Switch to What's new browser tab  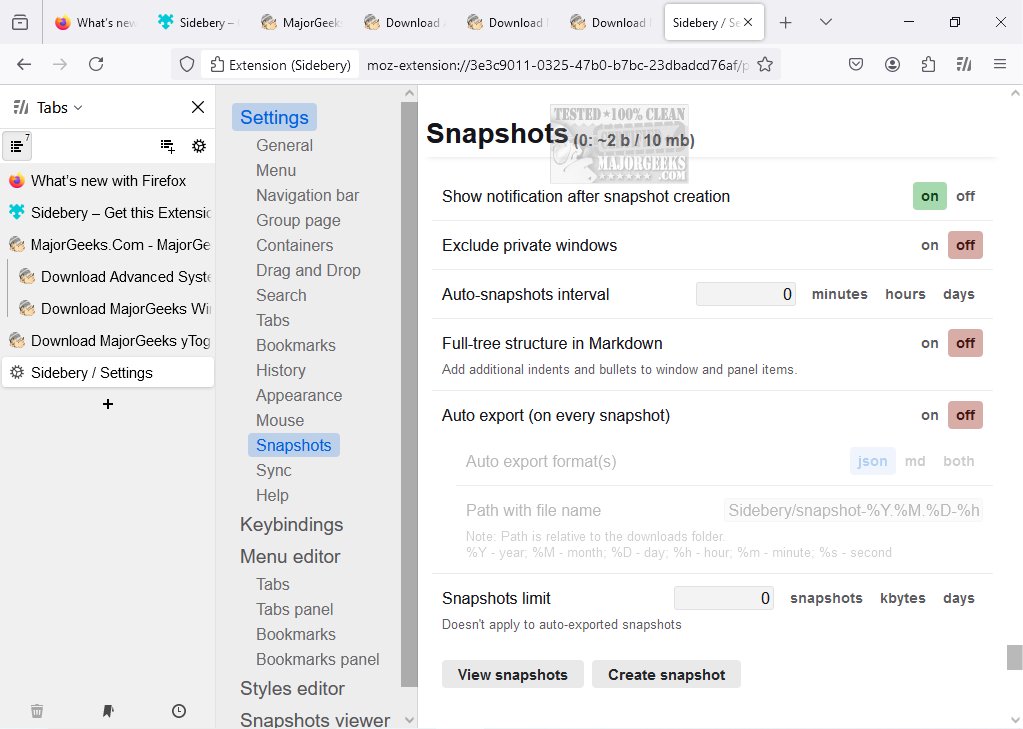(95, 22)
